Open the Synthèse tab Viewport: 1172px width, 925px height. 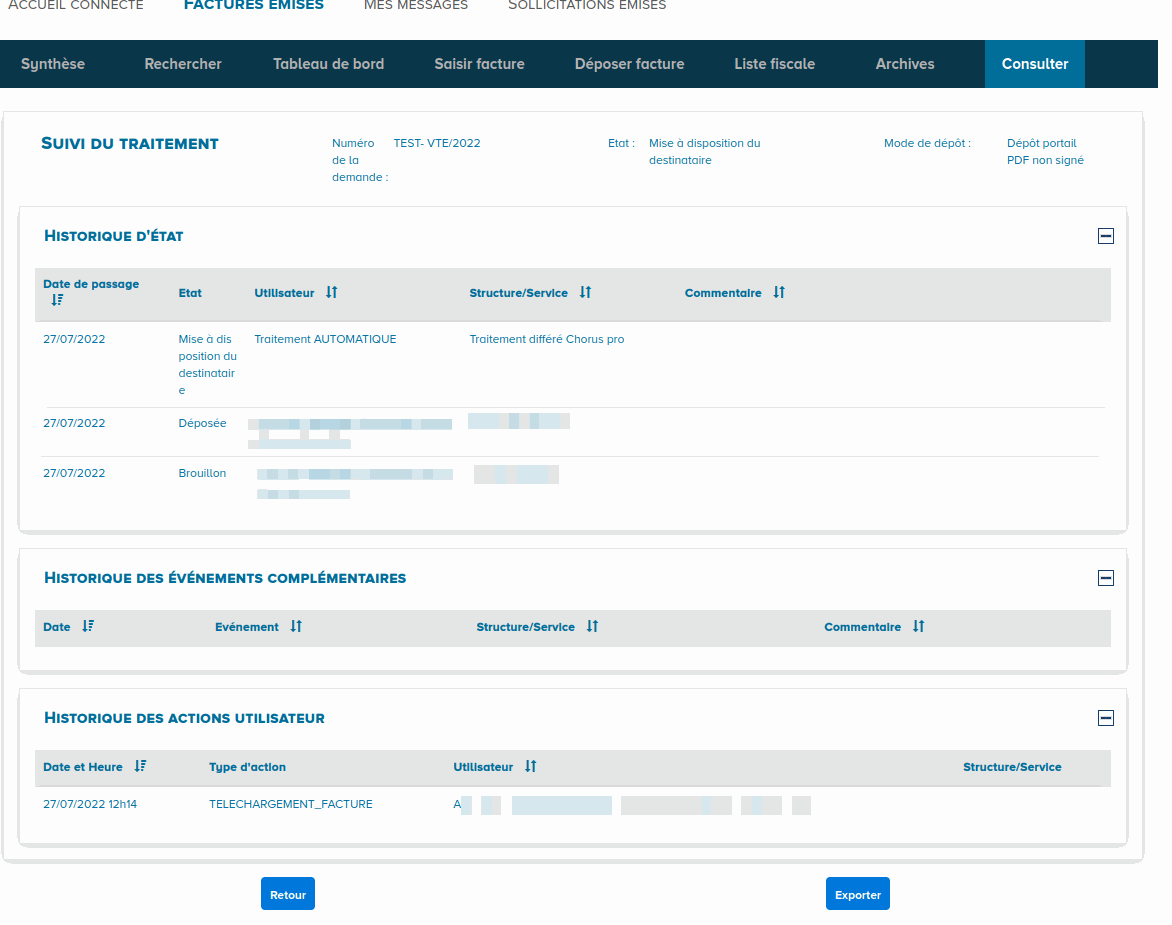point(53,64)
